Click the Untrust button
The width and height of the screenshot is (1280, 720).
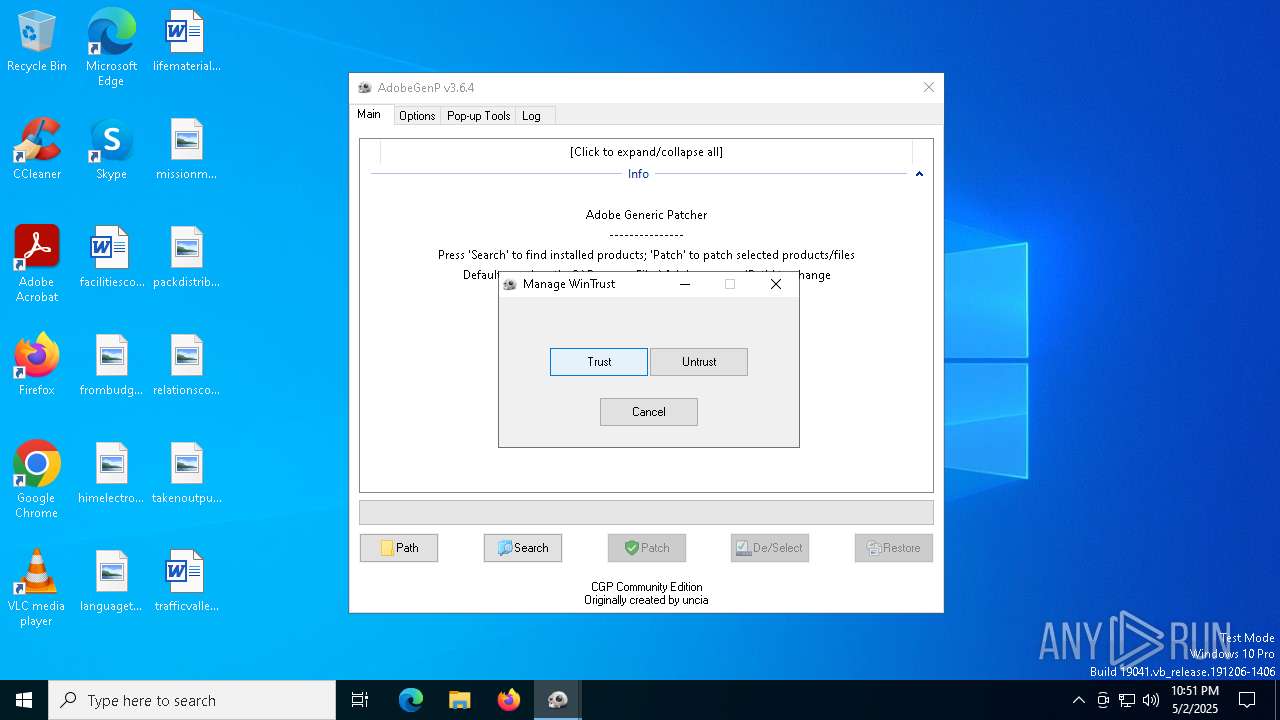click(699, 362)
